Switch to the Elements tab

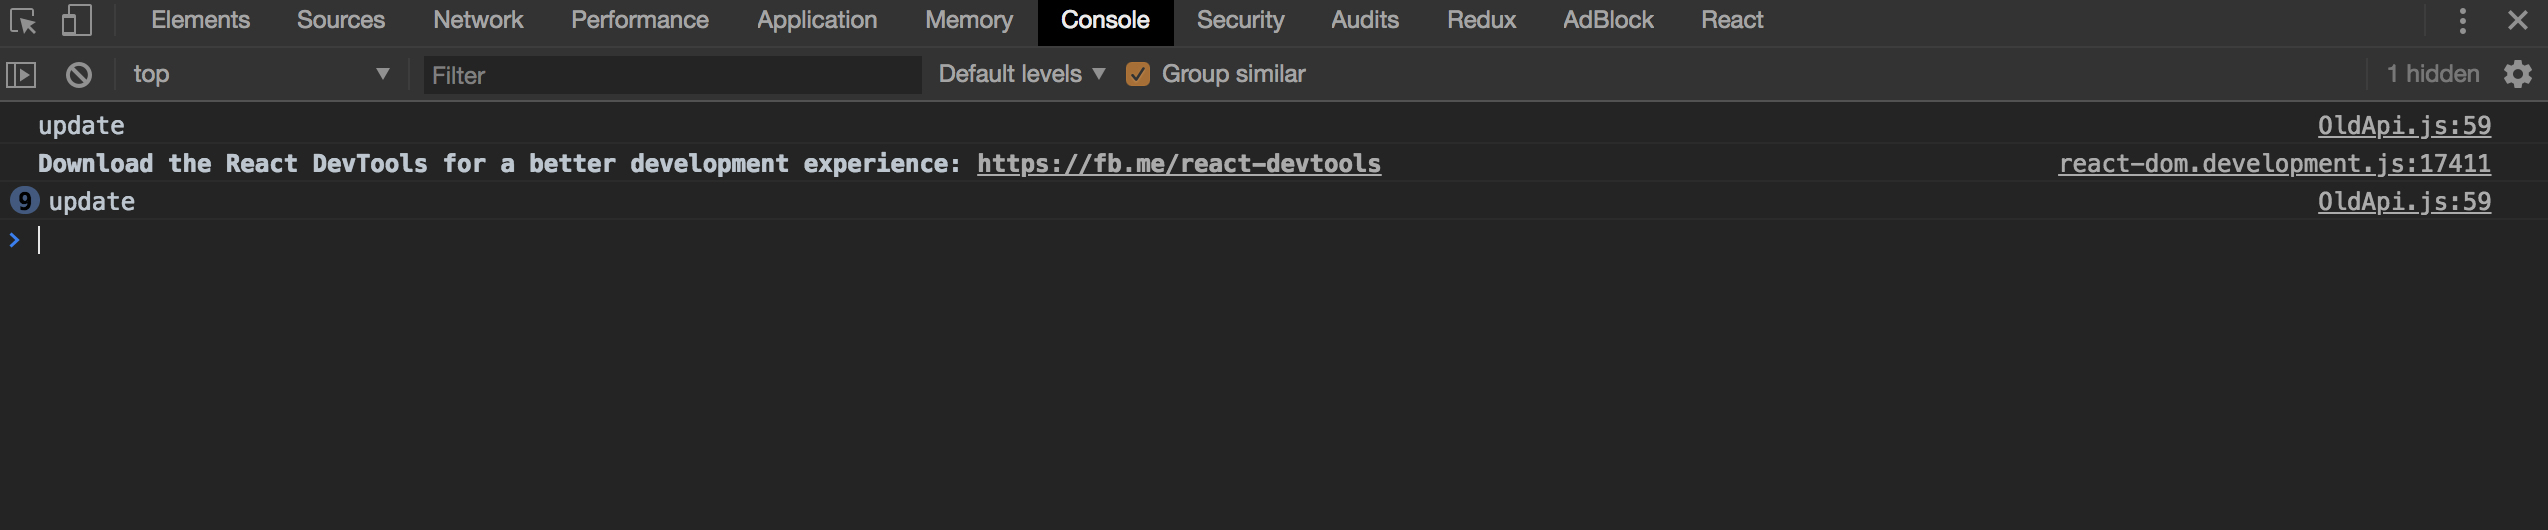[x=200, y=21]
